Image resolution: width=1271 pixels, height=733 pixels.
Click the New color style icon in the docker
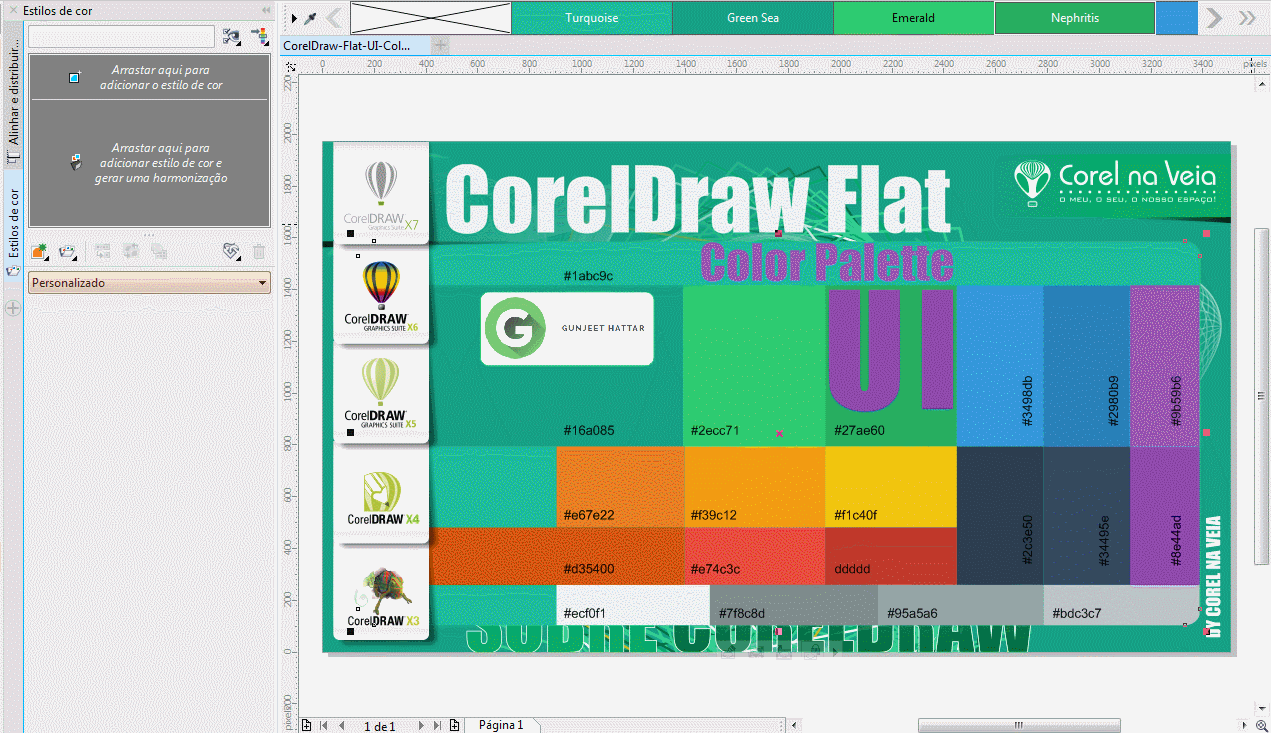(39, 251)
